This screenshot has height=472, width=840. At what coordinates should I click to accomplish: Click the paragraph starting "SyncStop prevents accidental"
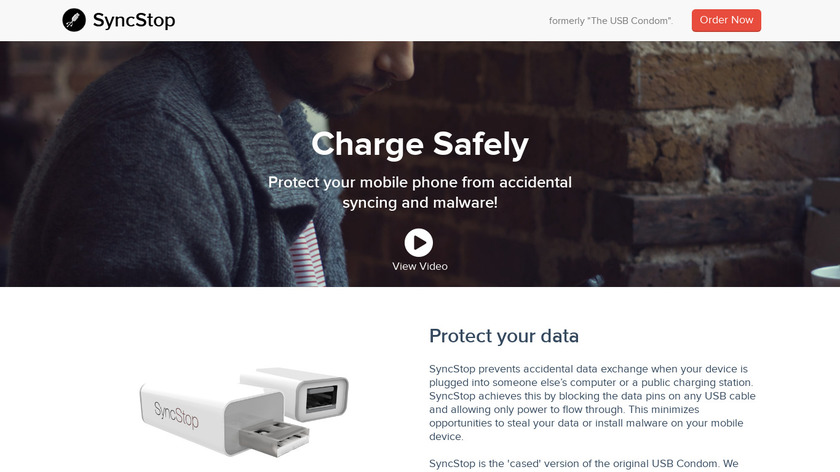(x=592, y=402)
